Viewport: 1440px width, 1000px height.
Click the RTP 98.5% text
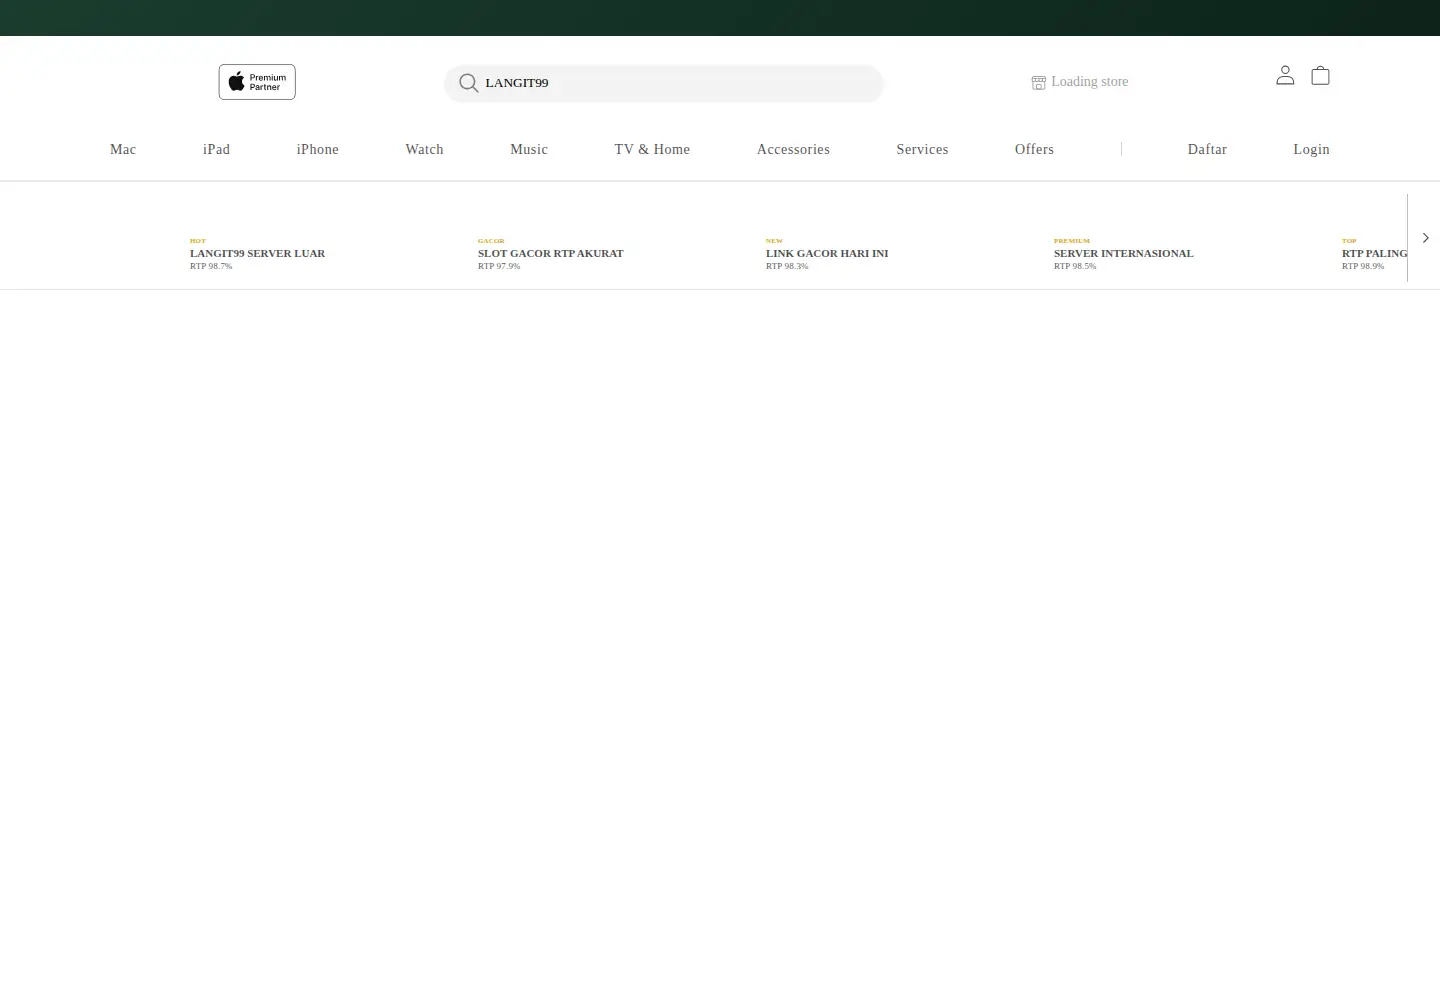pos(1075,266)
